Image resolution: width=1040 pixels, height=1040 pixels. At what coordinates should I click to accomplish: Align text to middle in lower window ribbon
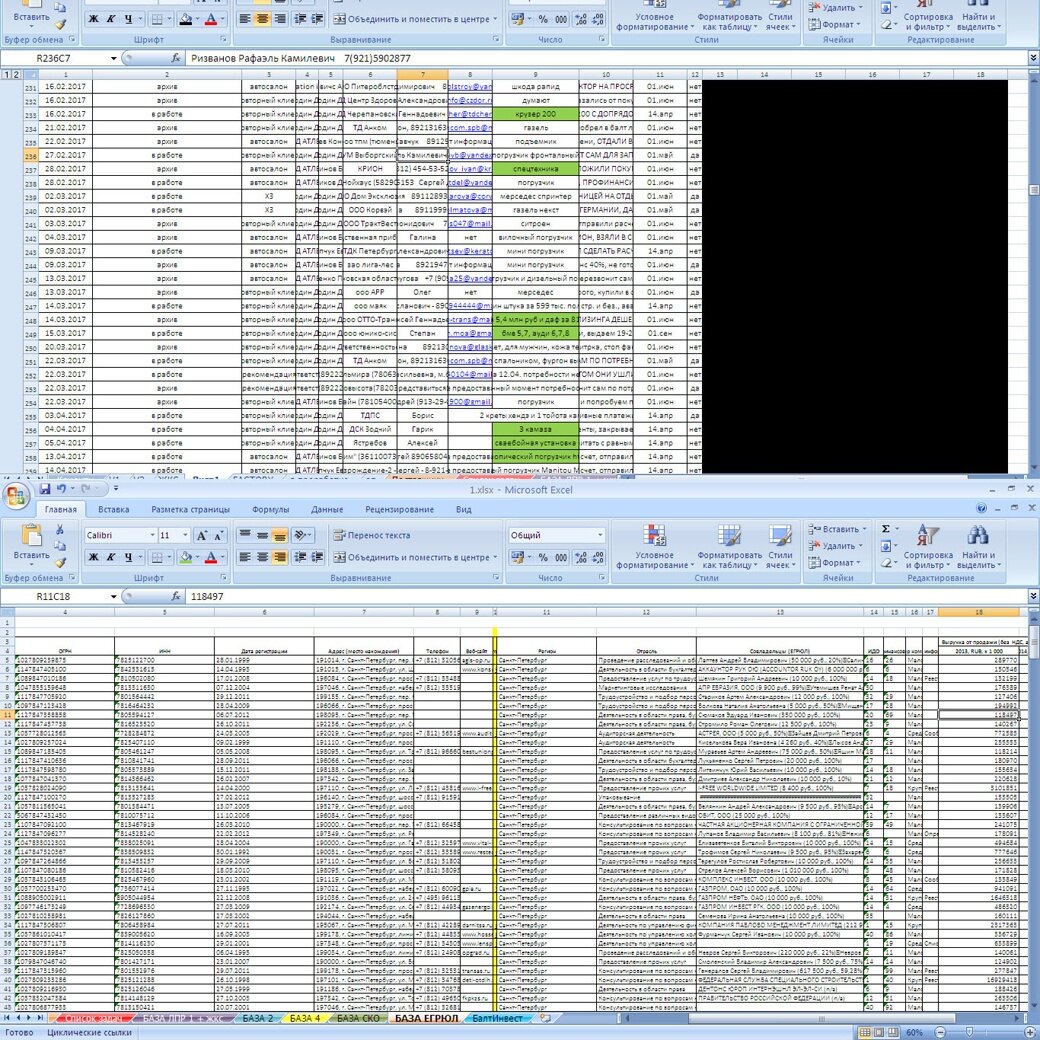tap(263, 535)
